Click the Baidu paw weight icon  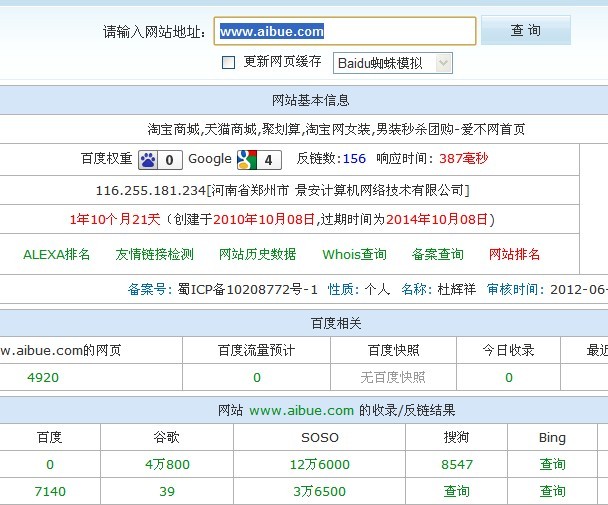coord(148,159)
